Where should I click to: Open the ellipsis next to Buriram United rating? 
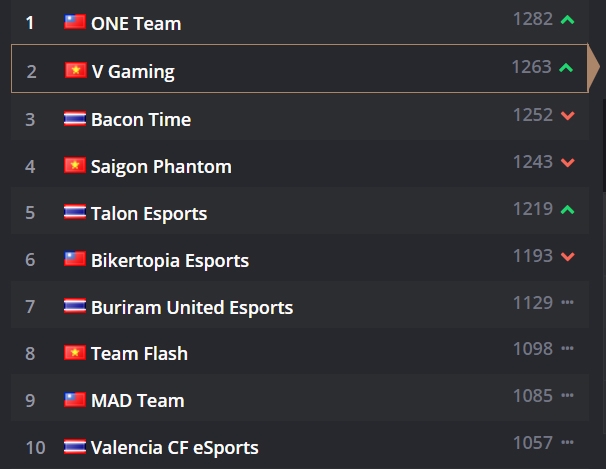(567, 302)
